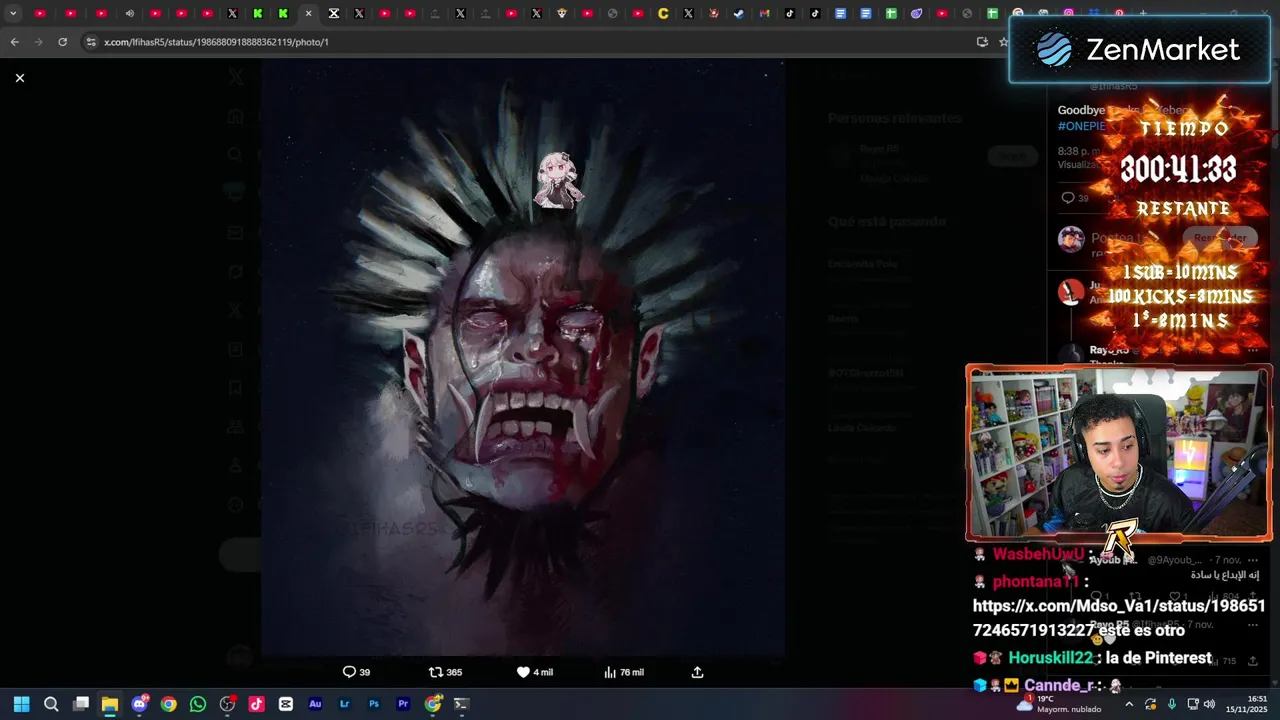Share the post with the upload arrow icon

(x=697, y=672)
